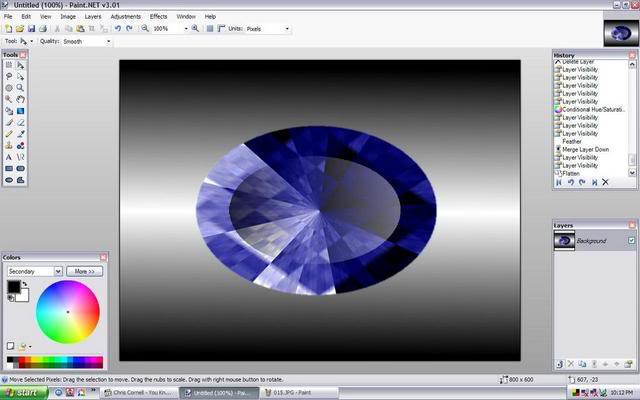640x400 pixels.
Task: Open the File menu
Action: (8, 17)
